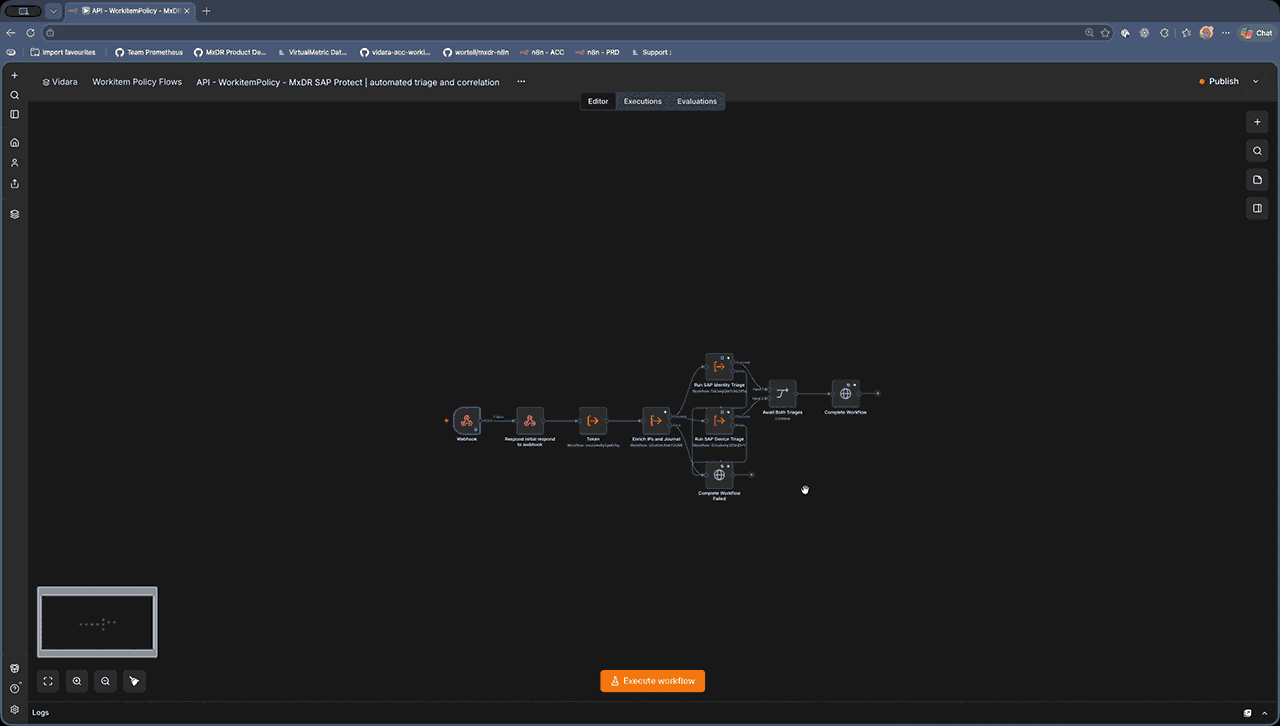Image resolution: width=1280 pixels, height=726 pixels.
Task: Select the Complete Workflow HTTP node
Action: point(845,393)
